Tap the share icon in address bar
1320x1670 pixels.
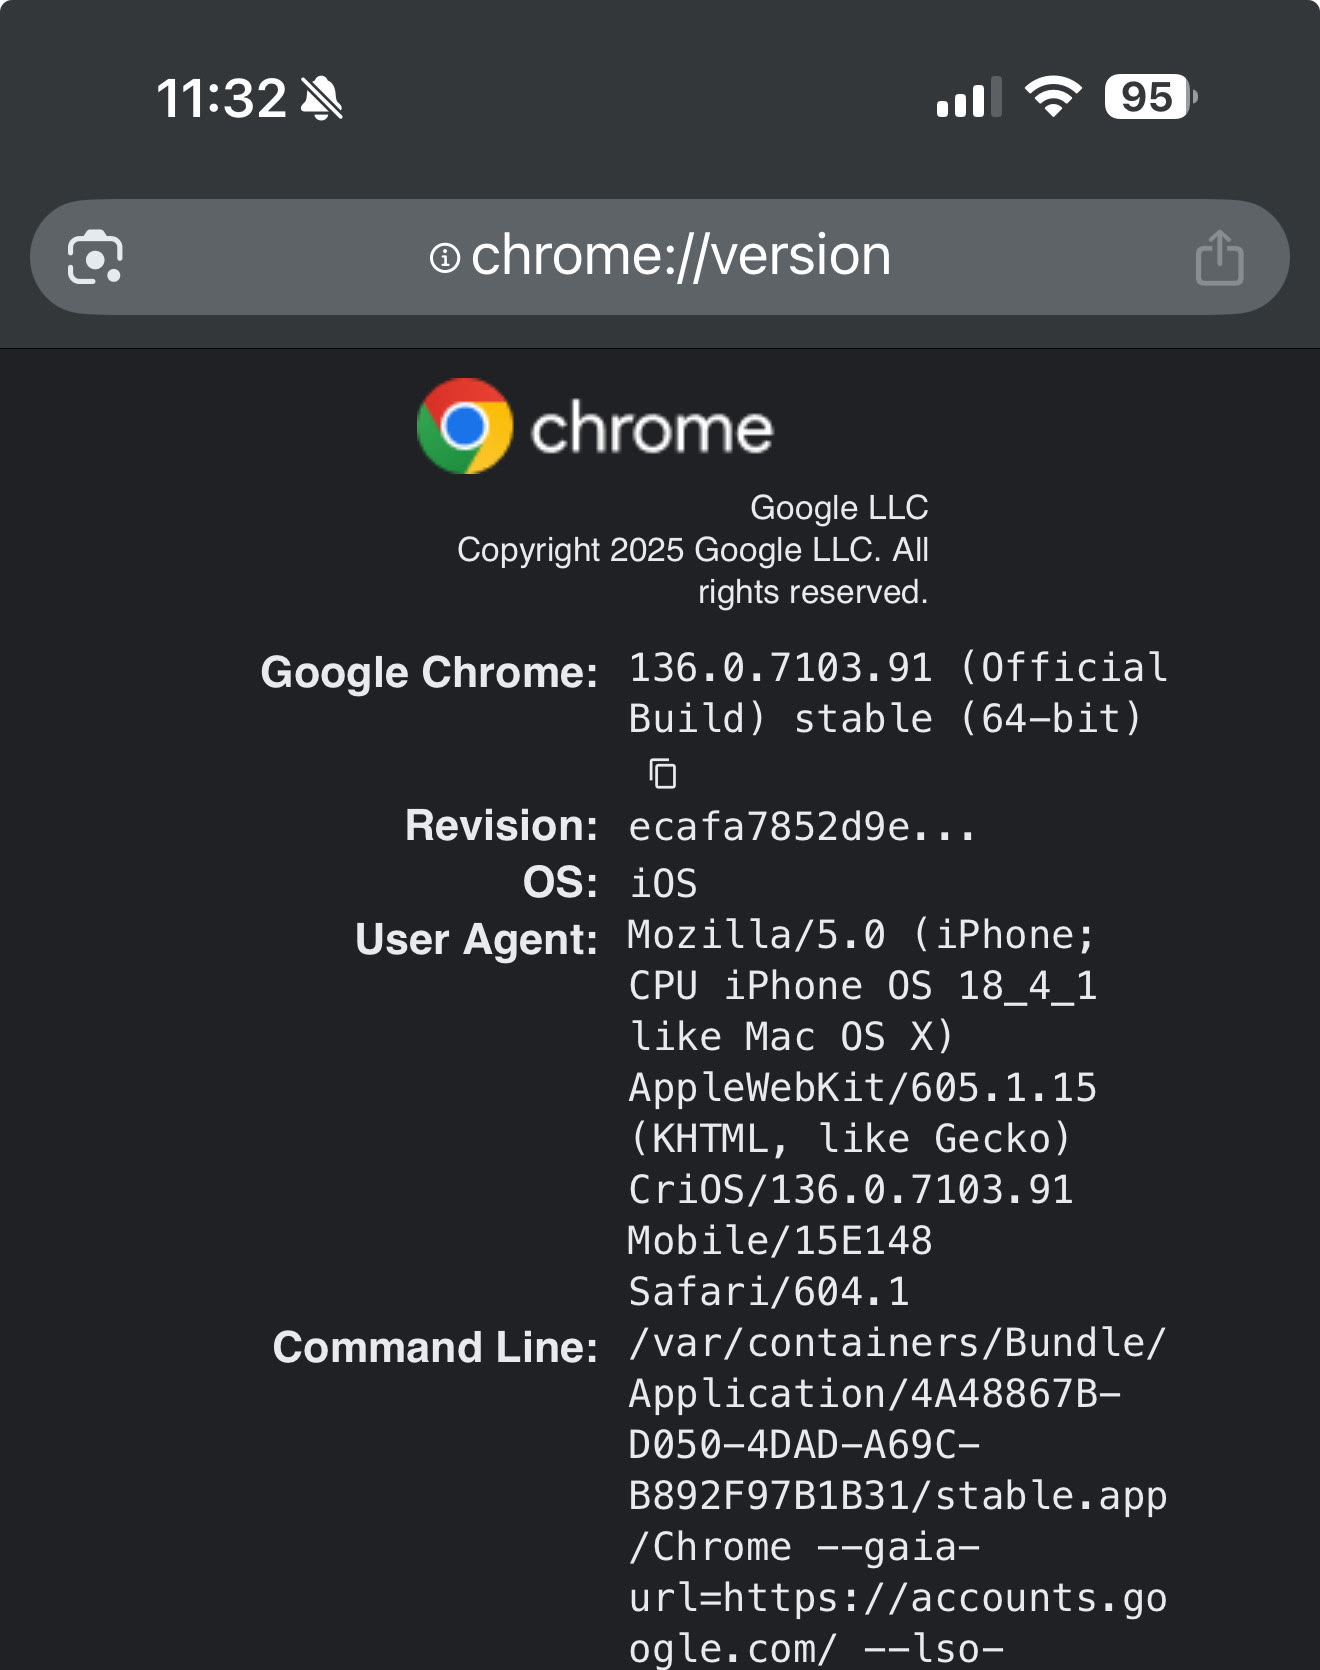(1219, 258)
